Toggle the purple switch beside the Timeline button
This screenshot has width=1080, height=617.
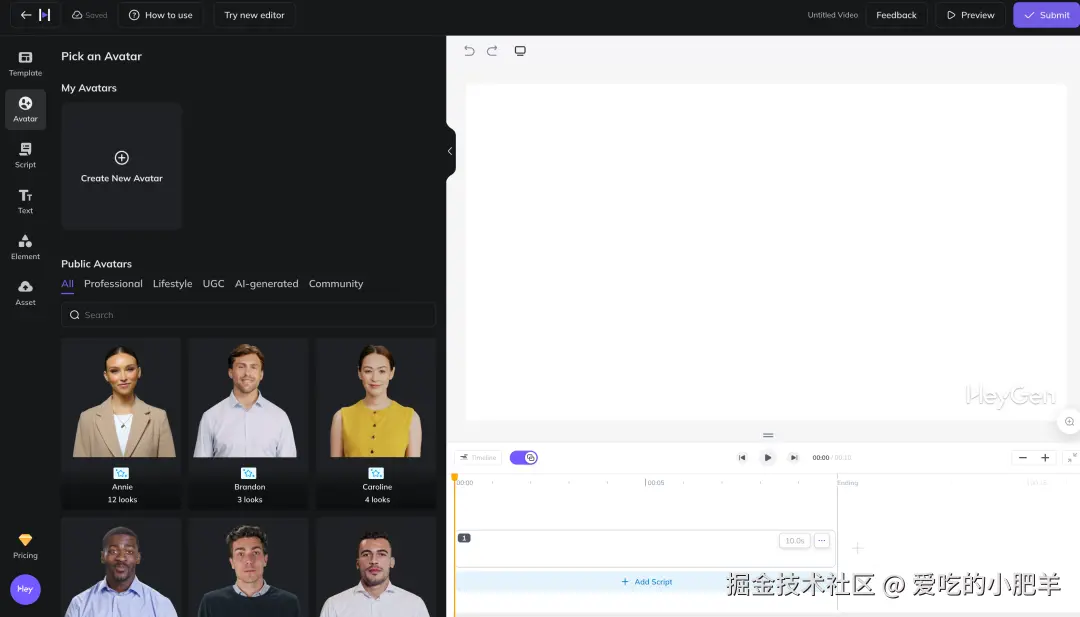[x=523, y=457]
